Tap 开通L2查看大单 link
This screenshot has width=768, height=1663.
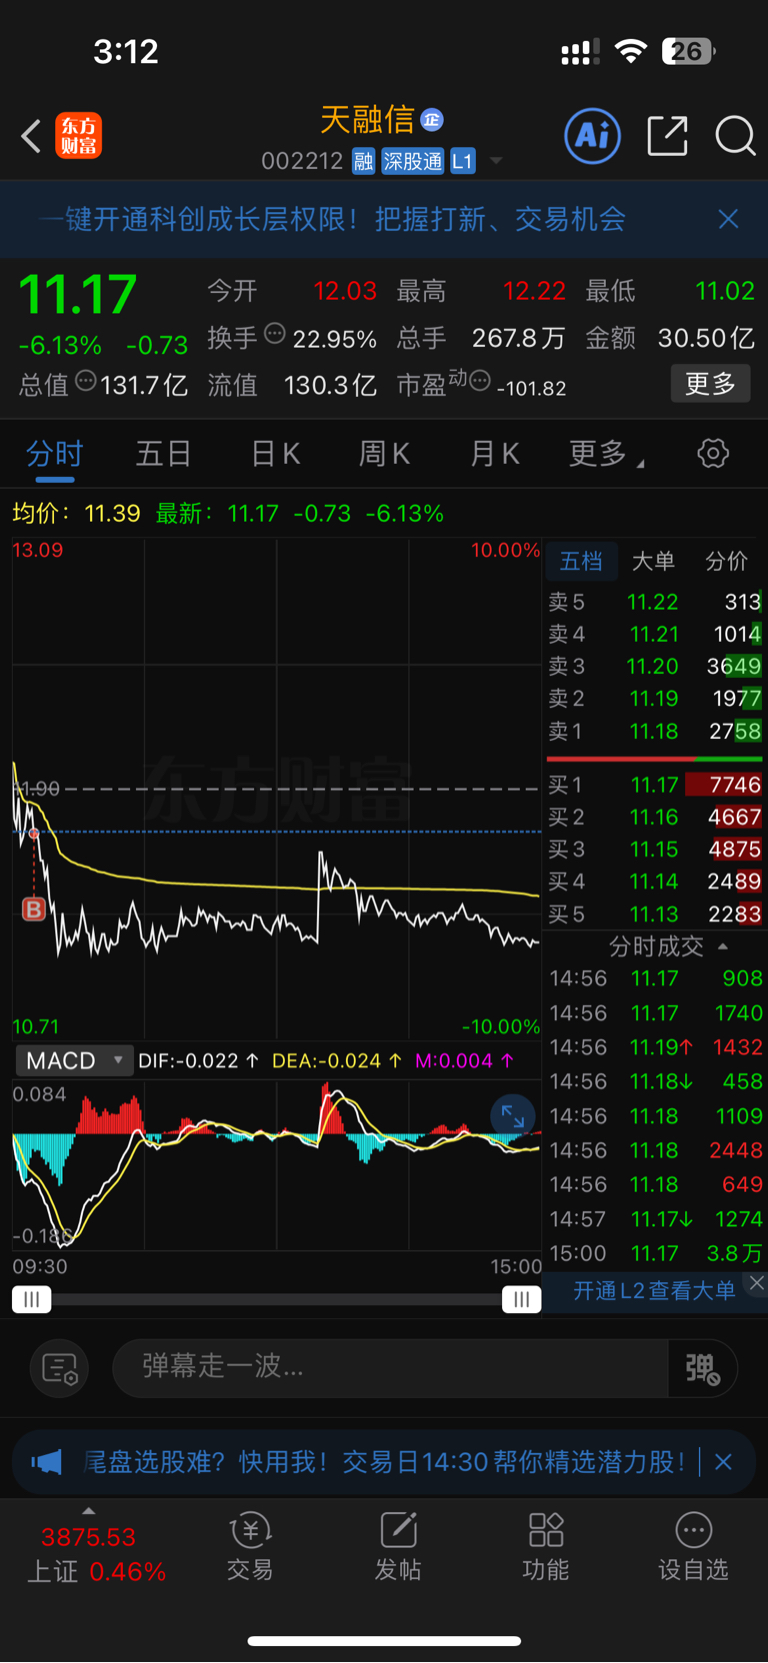pyautogui.click(x=654, y=1291)
